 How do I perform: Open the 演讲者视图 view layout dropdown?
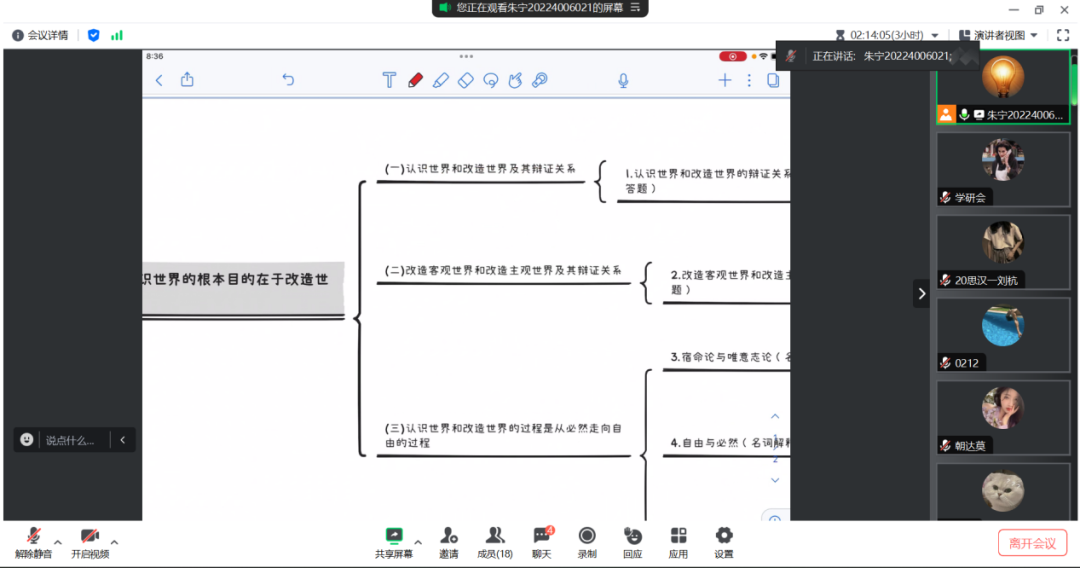click(998, 35)
